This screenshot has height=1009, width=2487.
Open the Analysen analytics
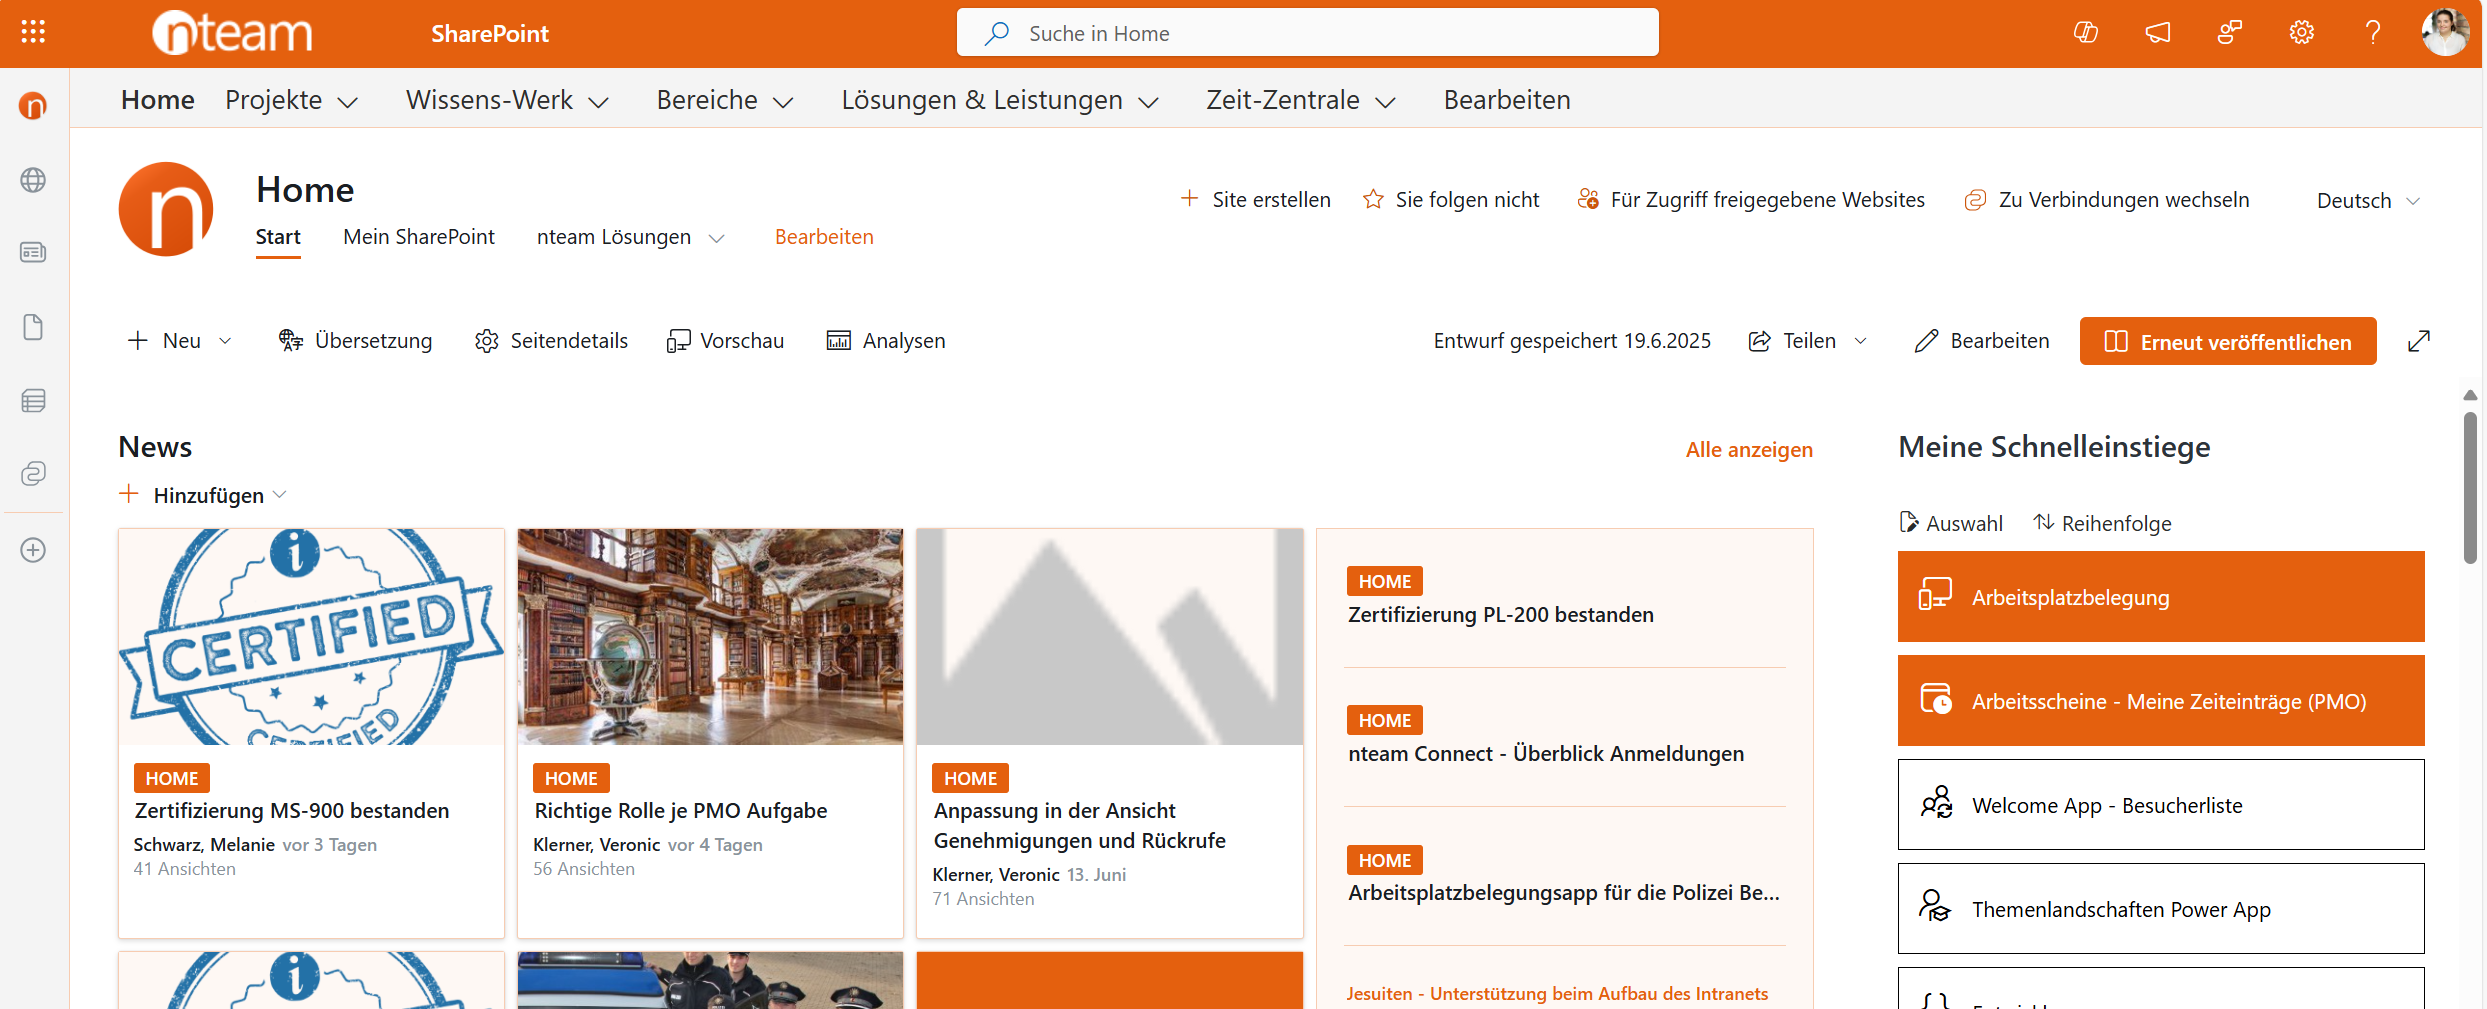click(x=885, y=341)
